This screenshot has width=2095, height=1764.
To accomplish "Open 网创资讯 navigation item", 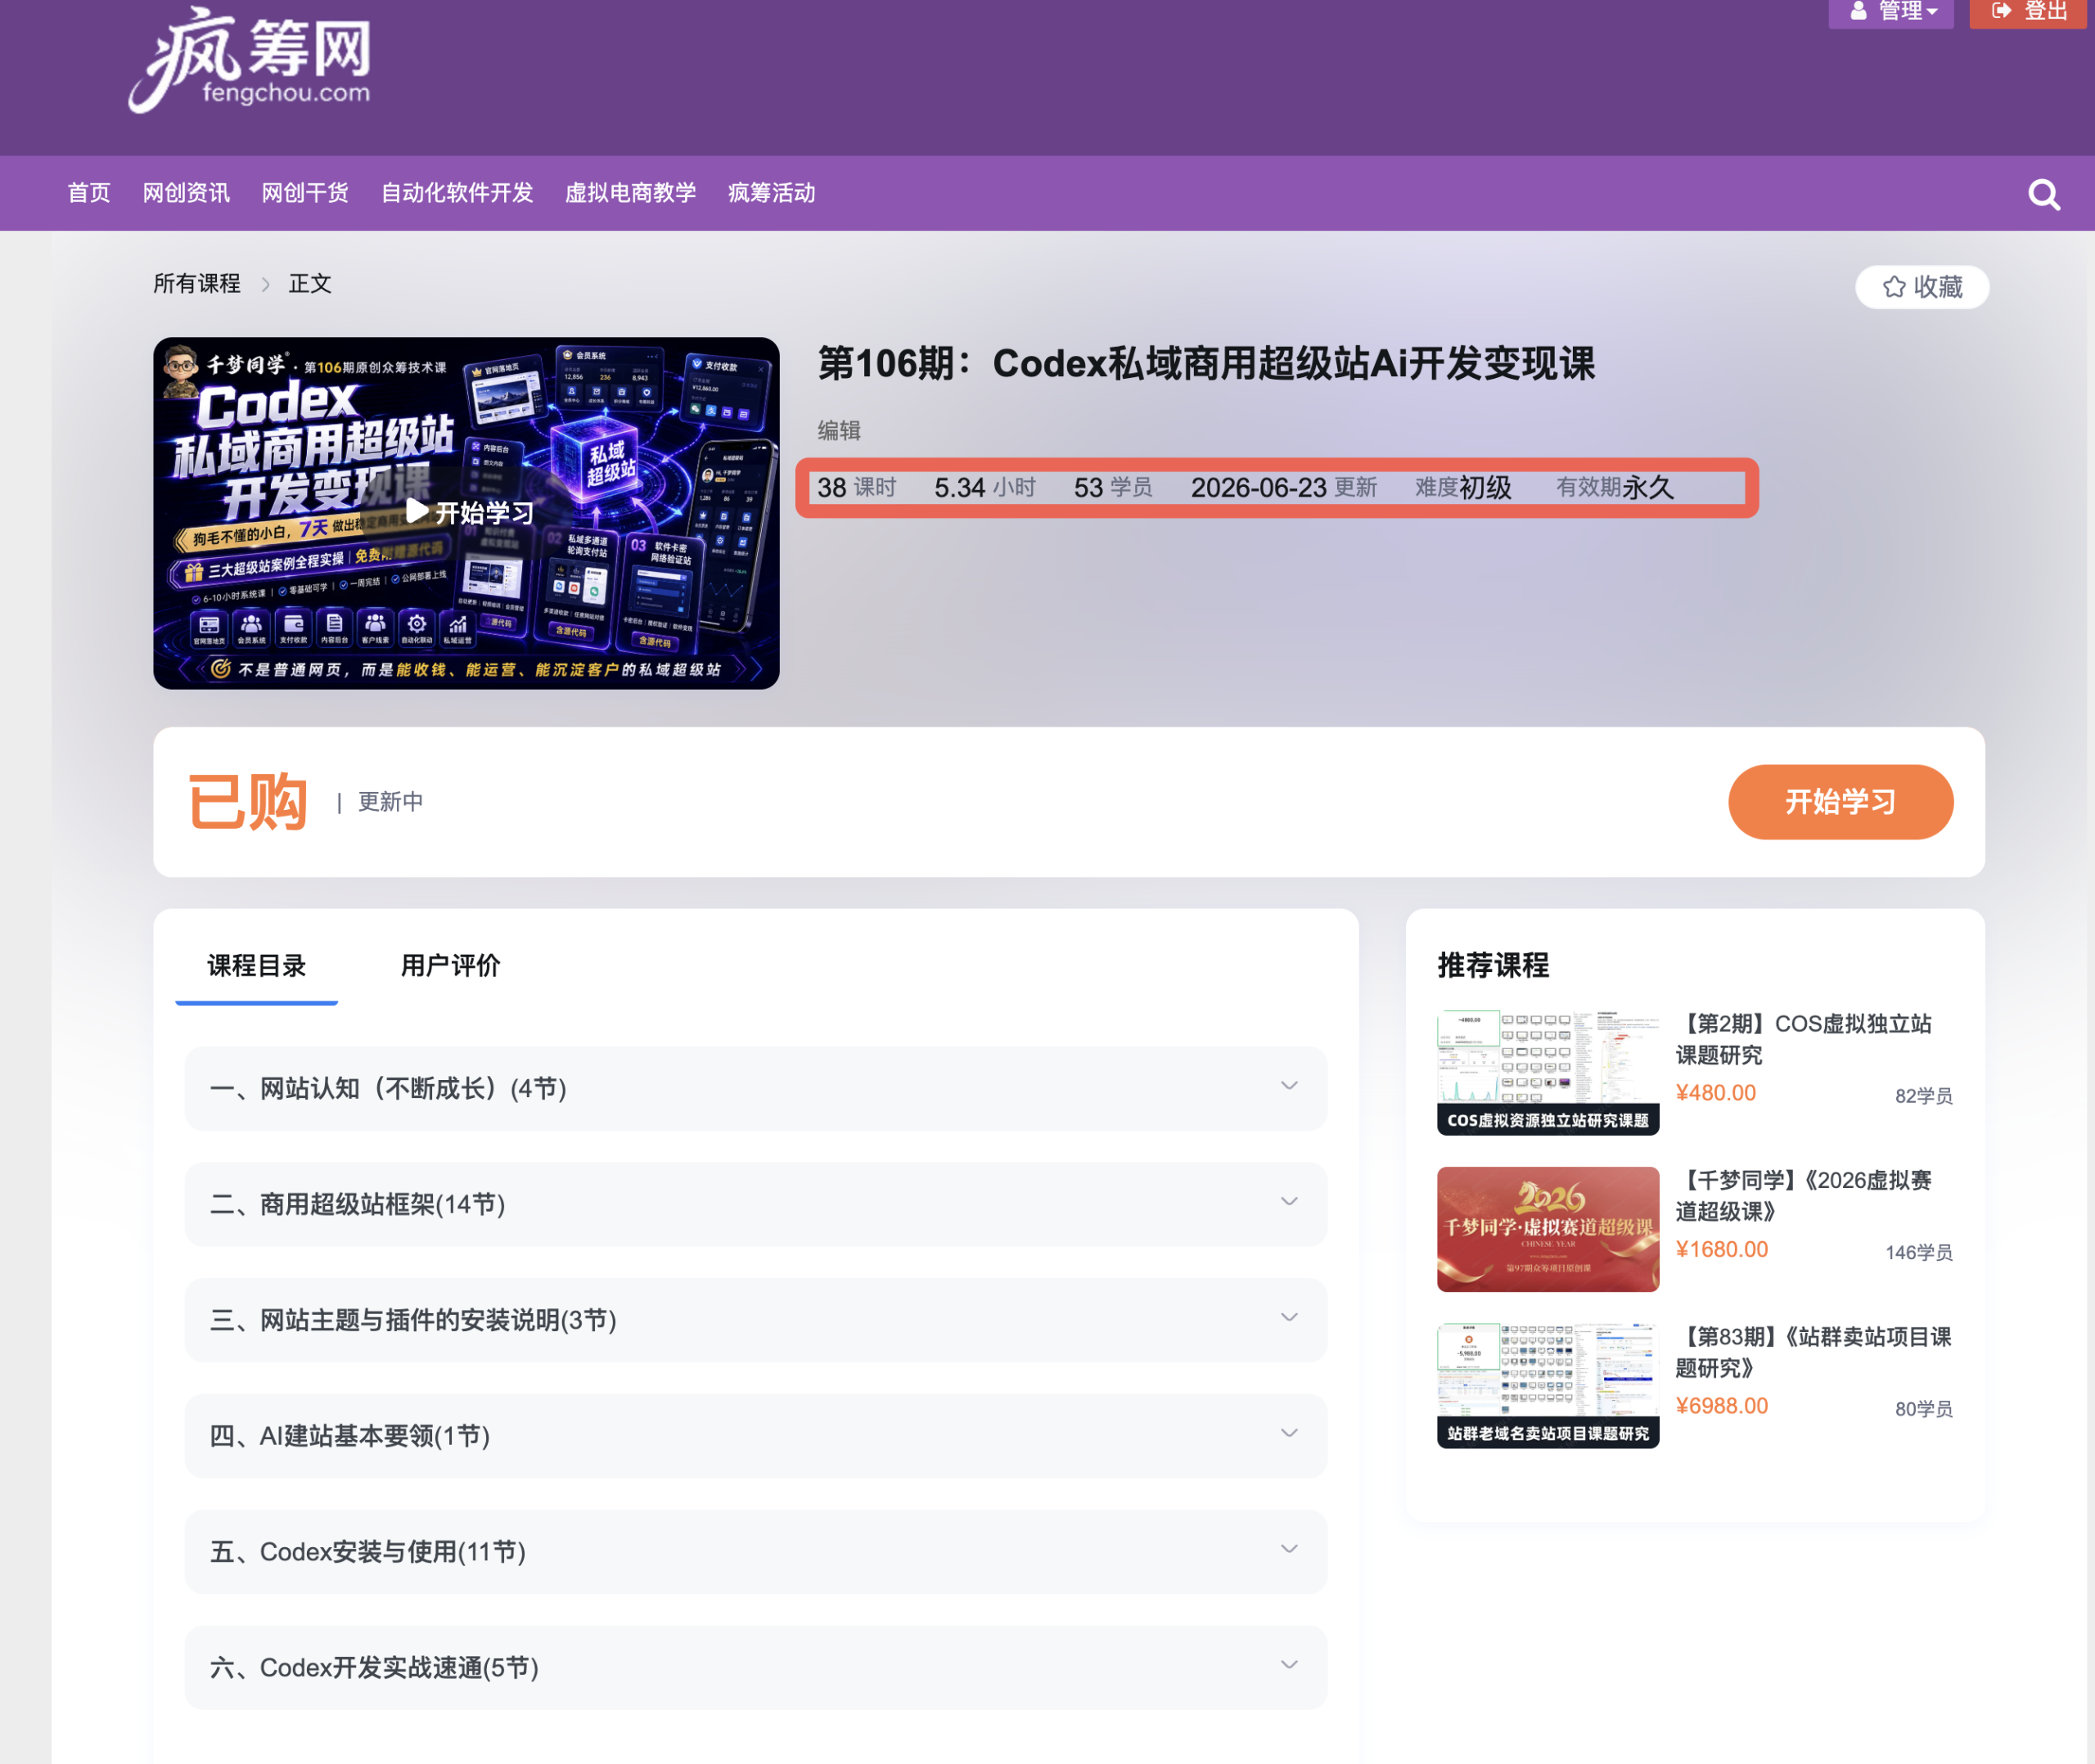I will tap(186, 193).
